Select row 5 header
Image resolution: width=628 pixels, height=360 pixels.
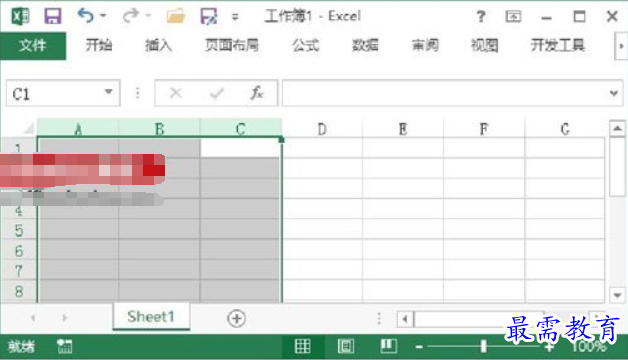point(18,230)
